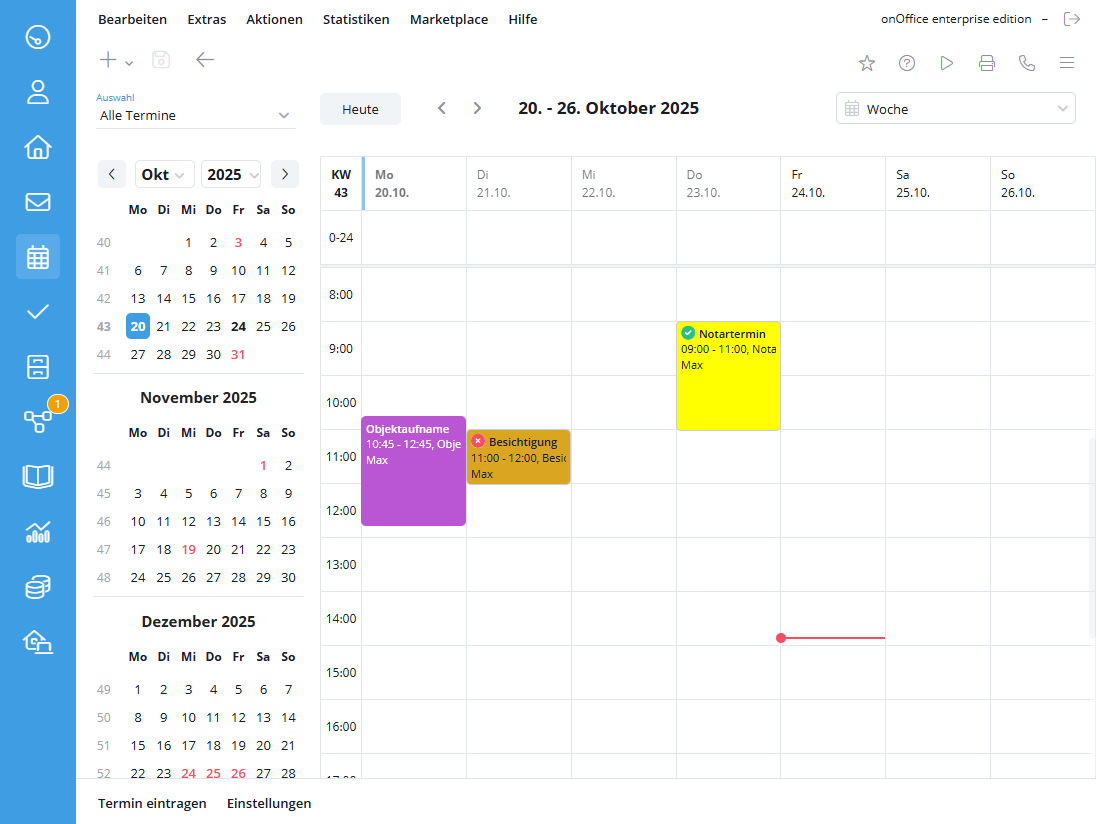The height and width of the screenshot is (824, 1096).
Task: Open the Statistiken menu
Action: point(356,19)
